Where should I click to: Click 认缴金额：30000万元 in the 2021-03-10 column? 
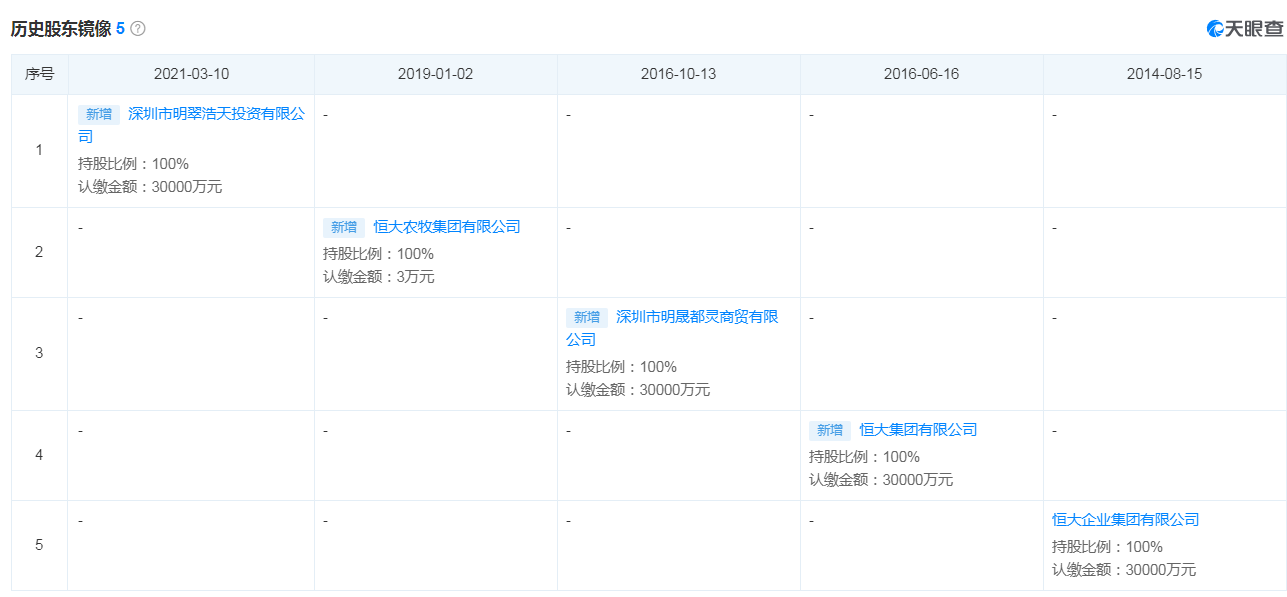(150, 187)
